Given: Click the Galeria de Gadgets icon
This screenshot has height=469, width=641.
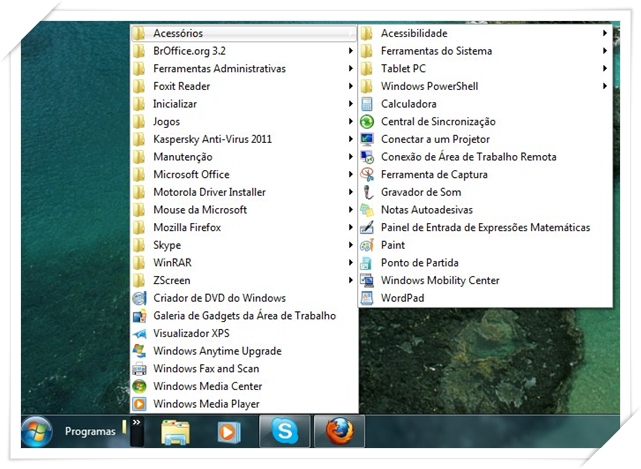Looking at the screenshot, I should tap(139, 316).
